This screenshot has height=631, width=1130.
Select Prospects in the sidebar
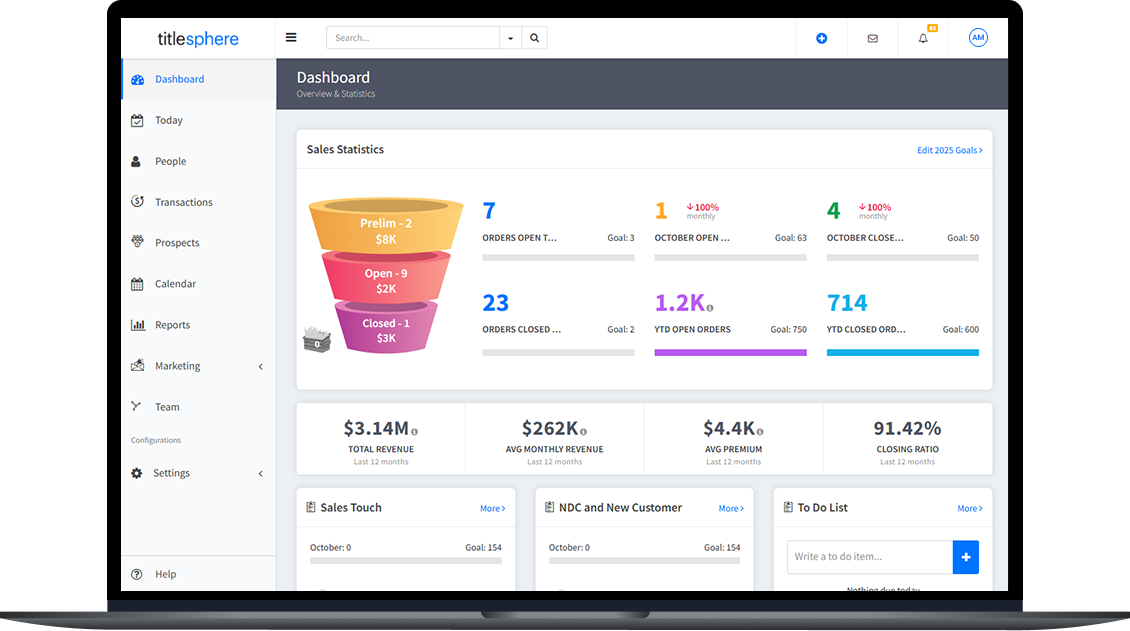177,243
